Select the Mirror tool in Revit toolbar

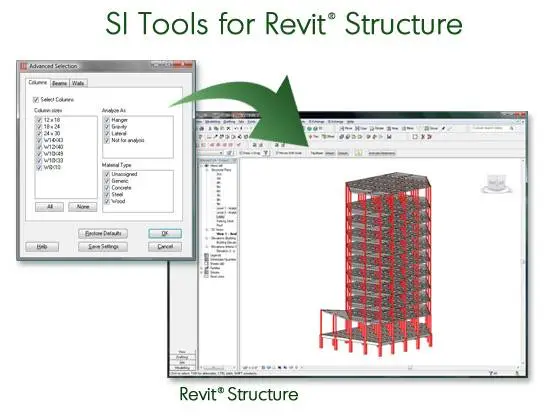pyautogui.click(x=408, y=128)
